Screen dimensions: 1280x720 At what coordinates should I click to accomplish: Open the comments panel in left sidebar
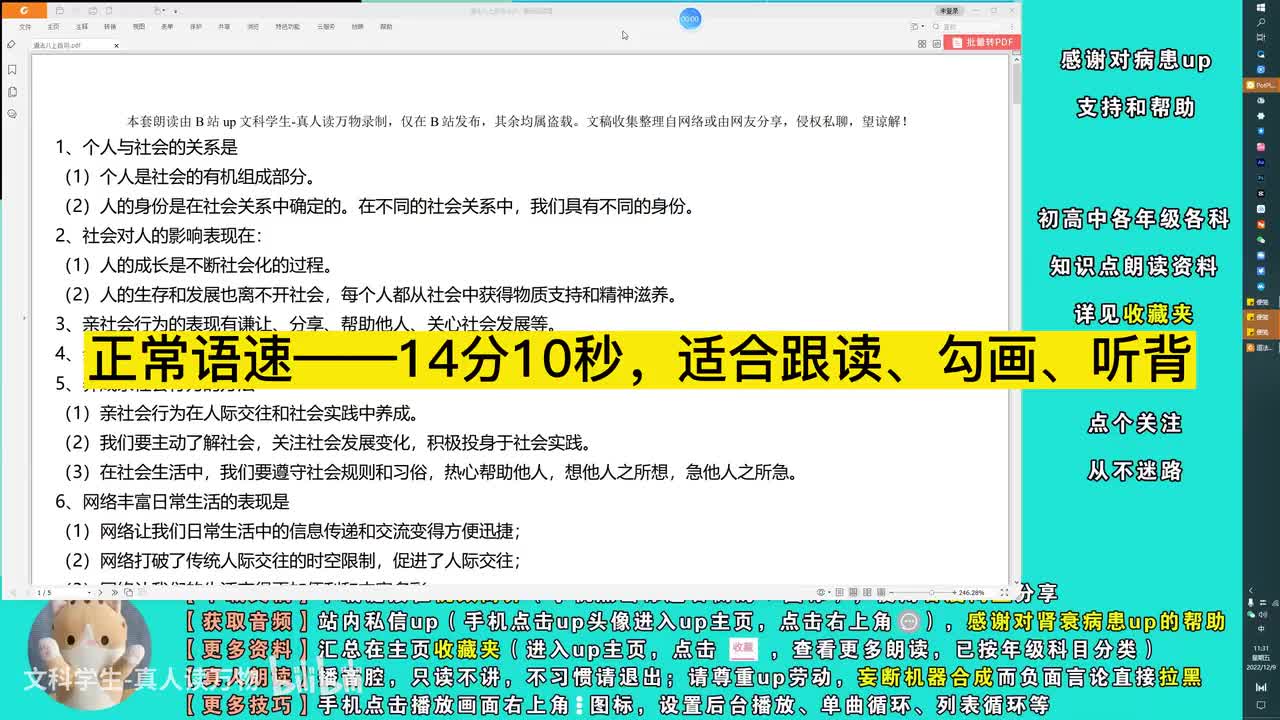tap(12, 114)
